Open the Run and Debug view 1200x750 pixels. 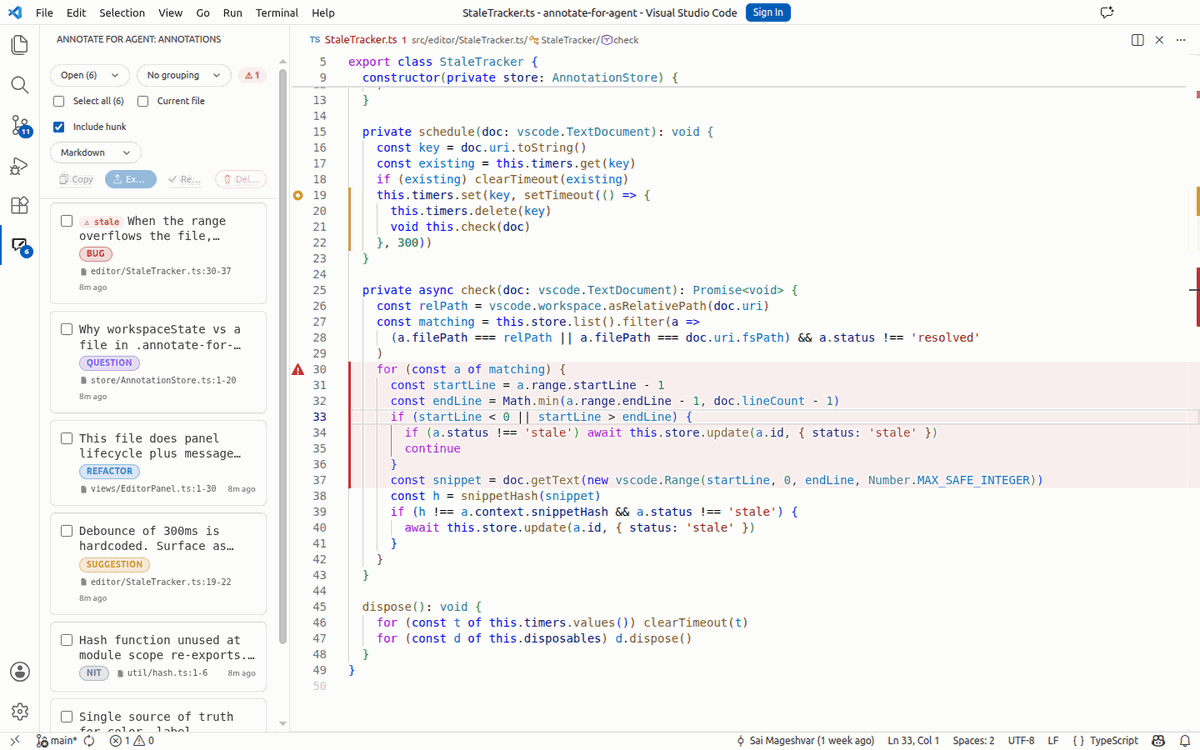point(19,165)
